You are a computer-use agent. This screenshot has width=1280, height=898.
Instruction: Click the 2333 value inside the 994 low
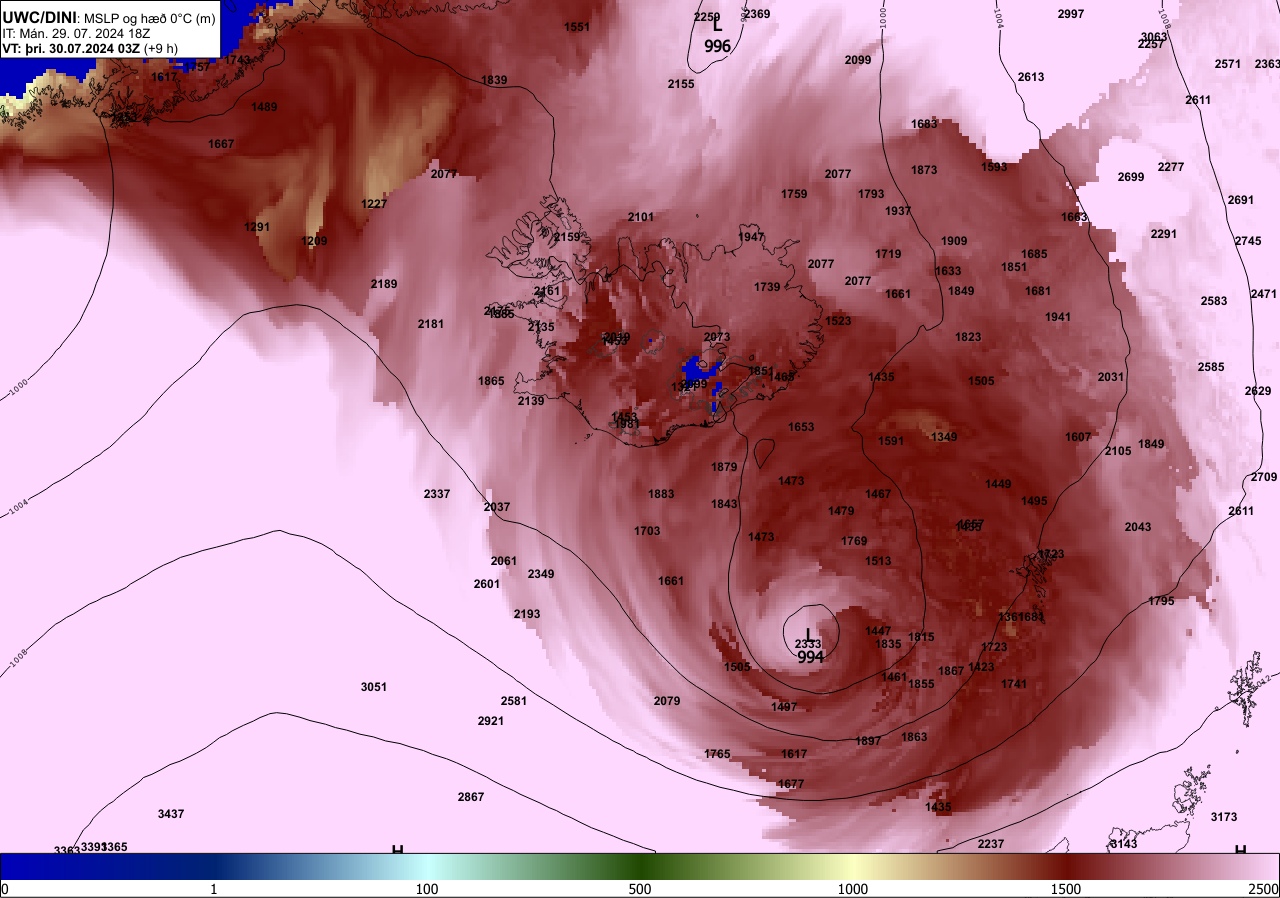(808, 644)
